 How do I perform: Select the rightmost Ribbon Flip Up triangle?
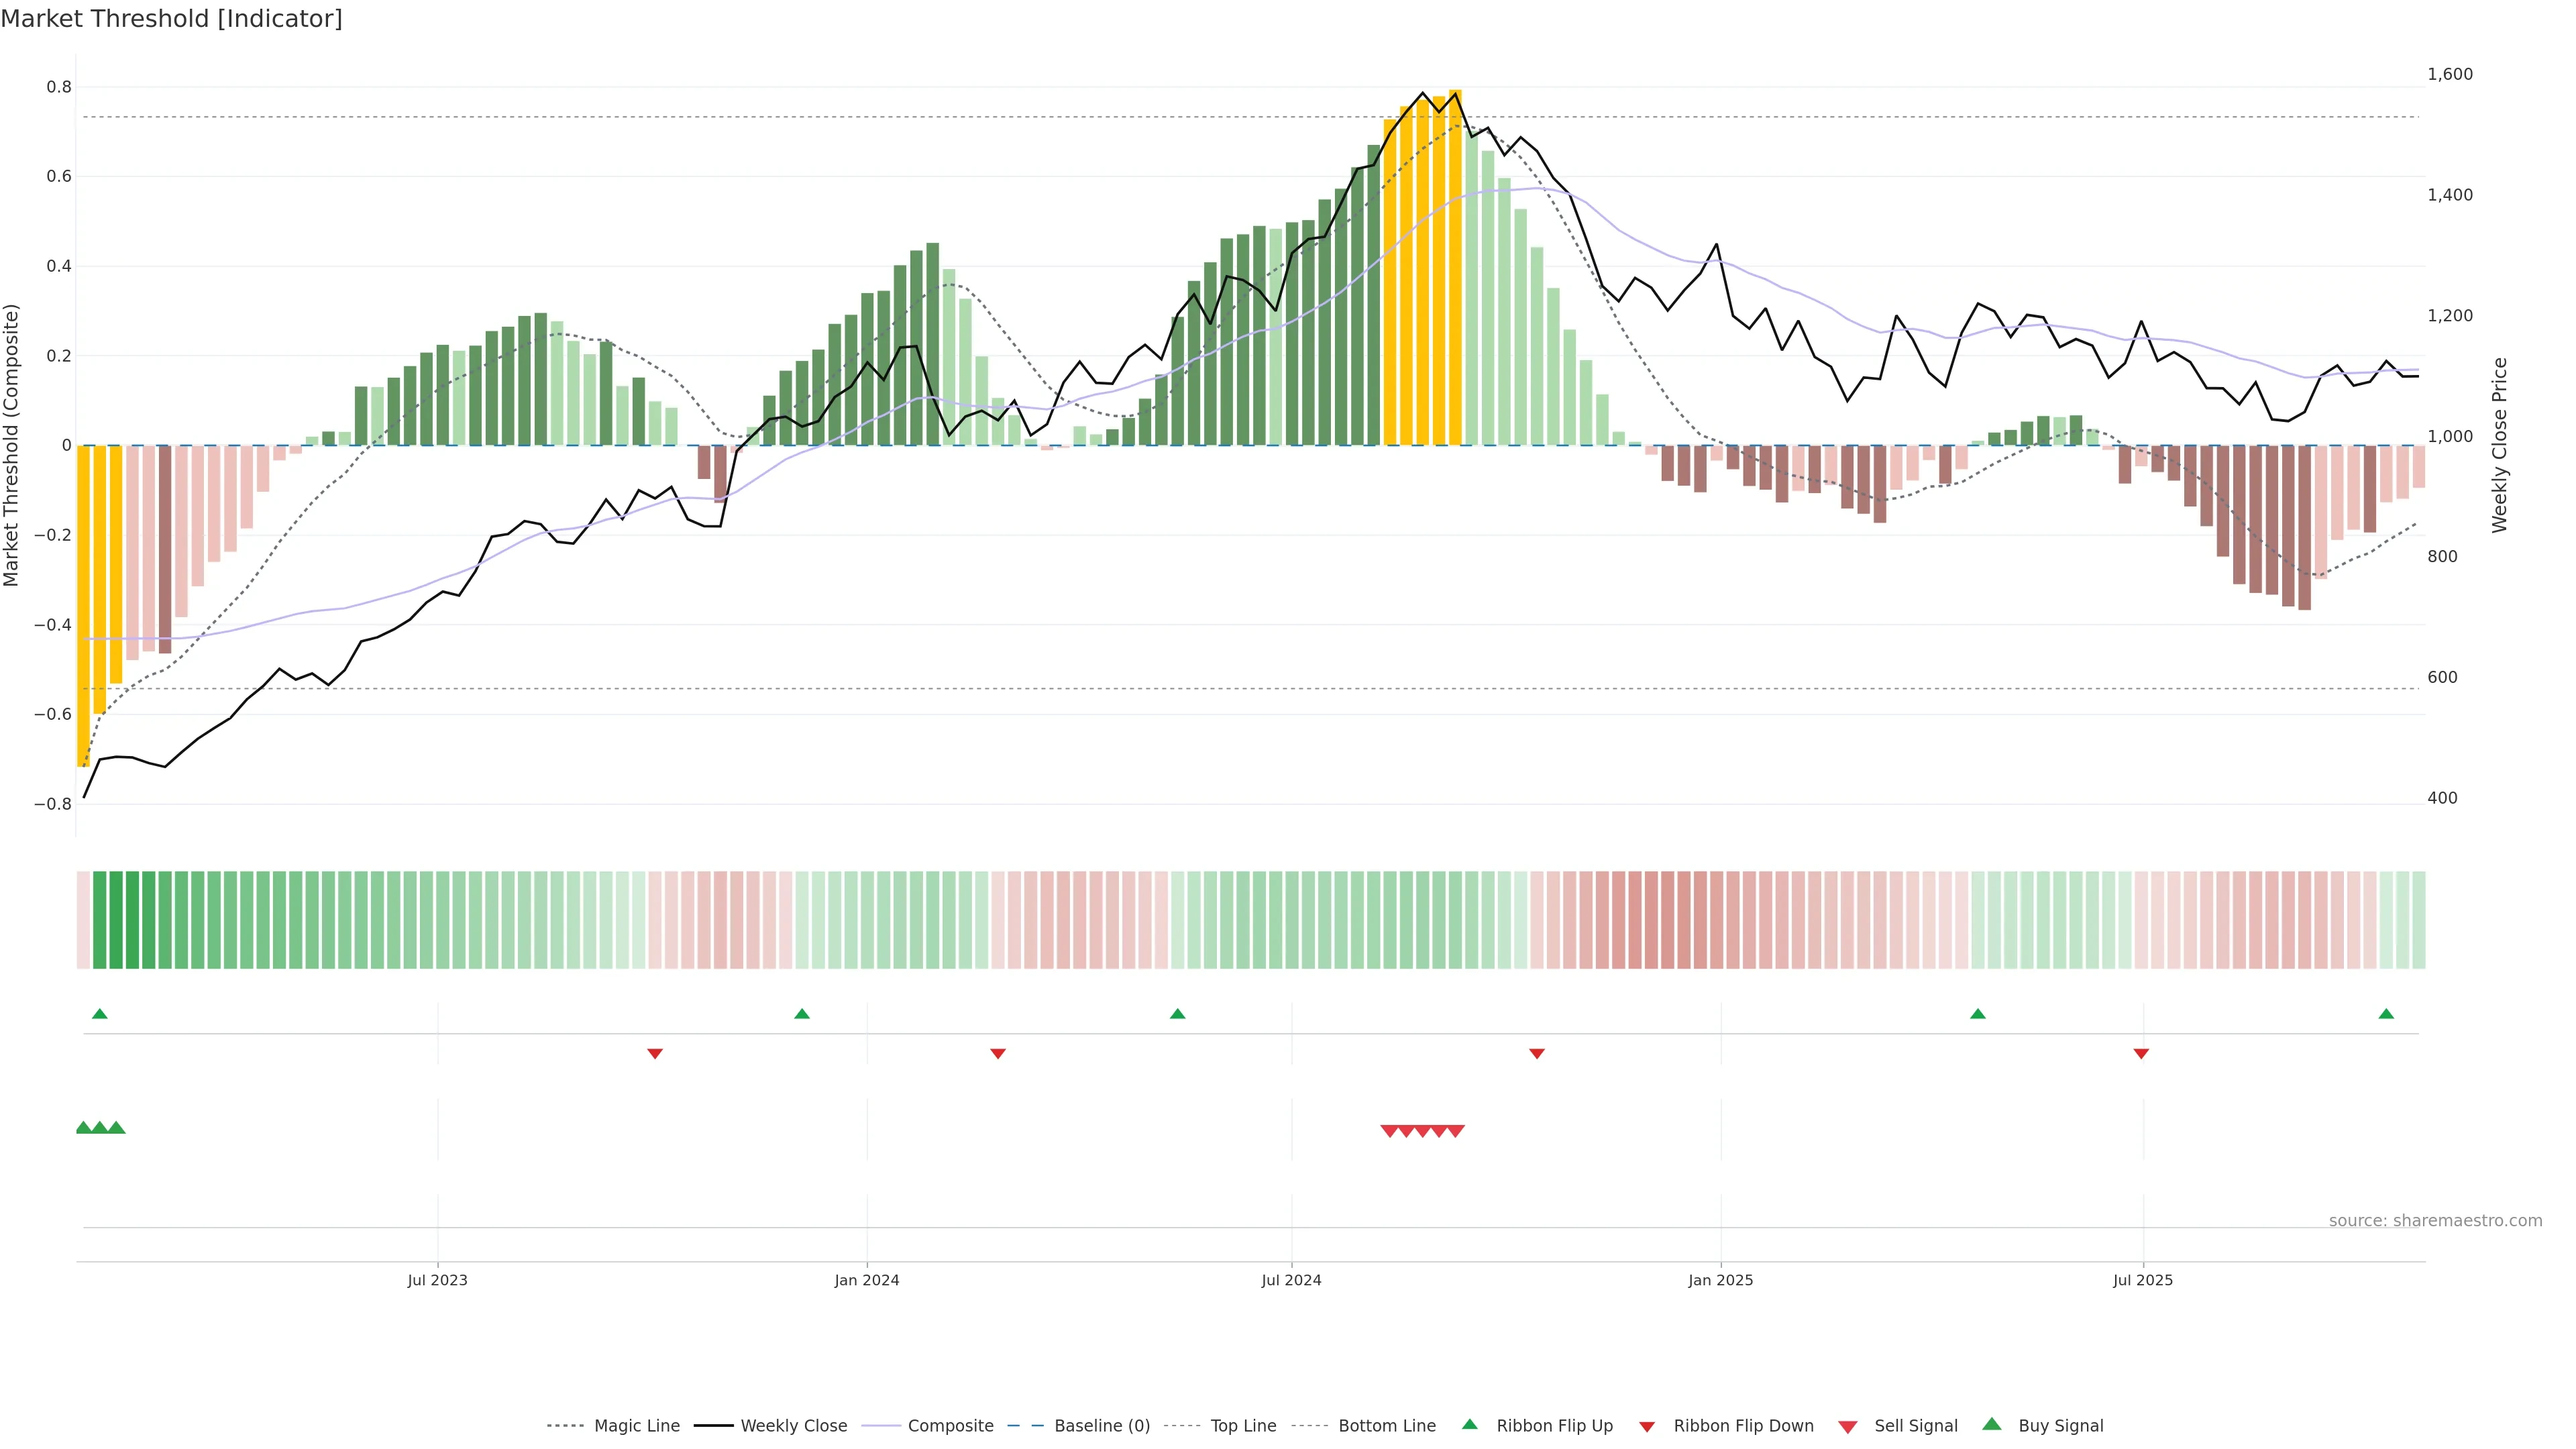(x=2386, y=1014)
